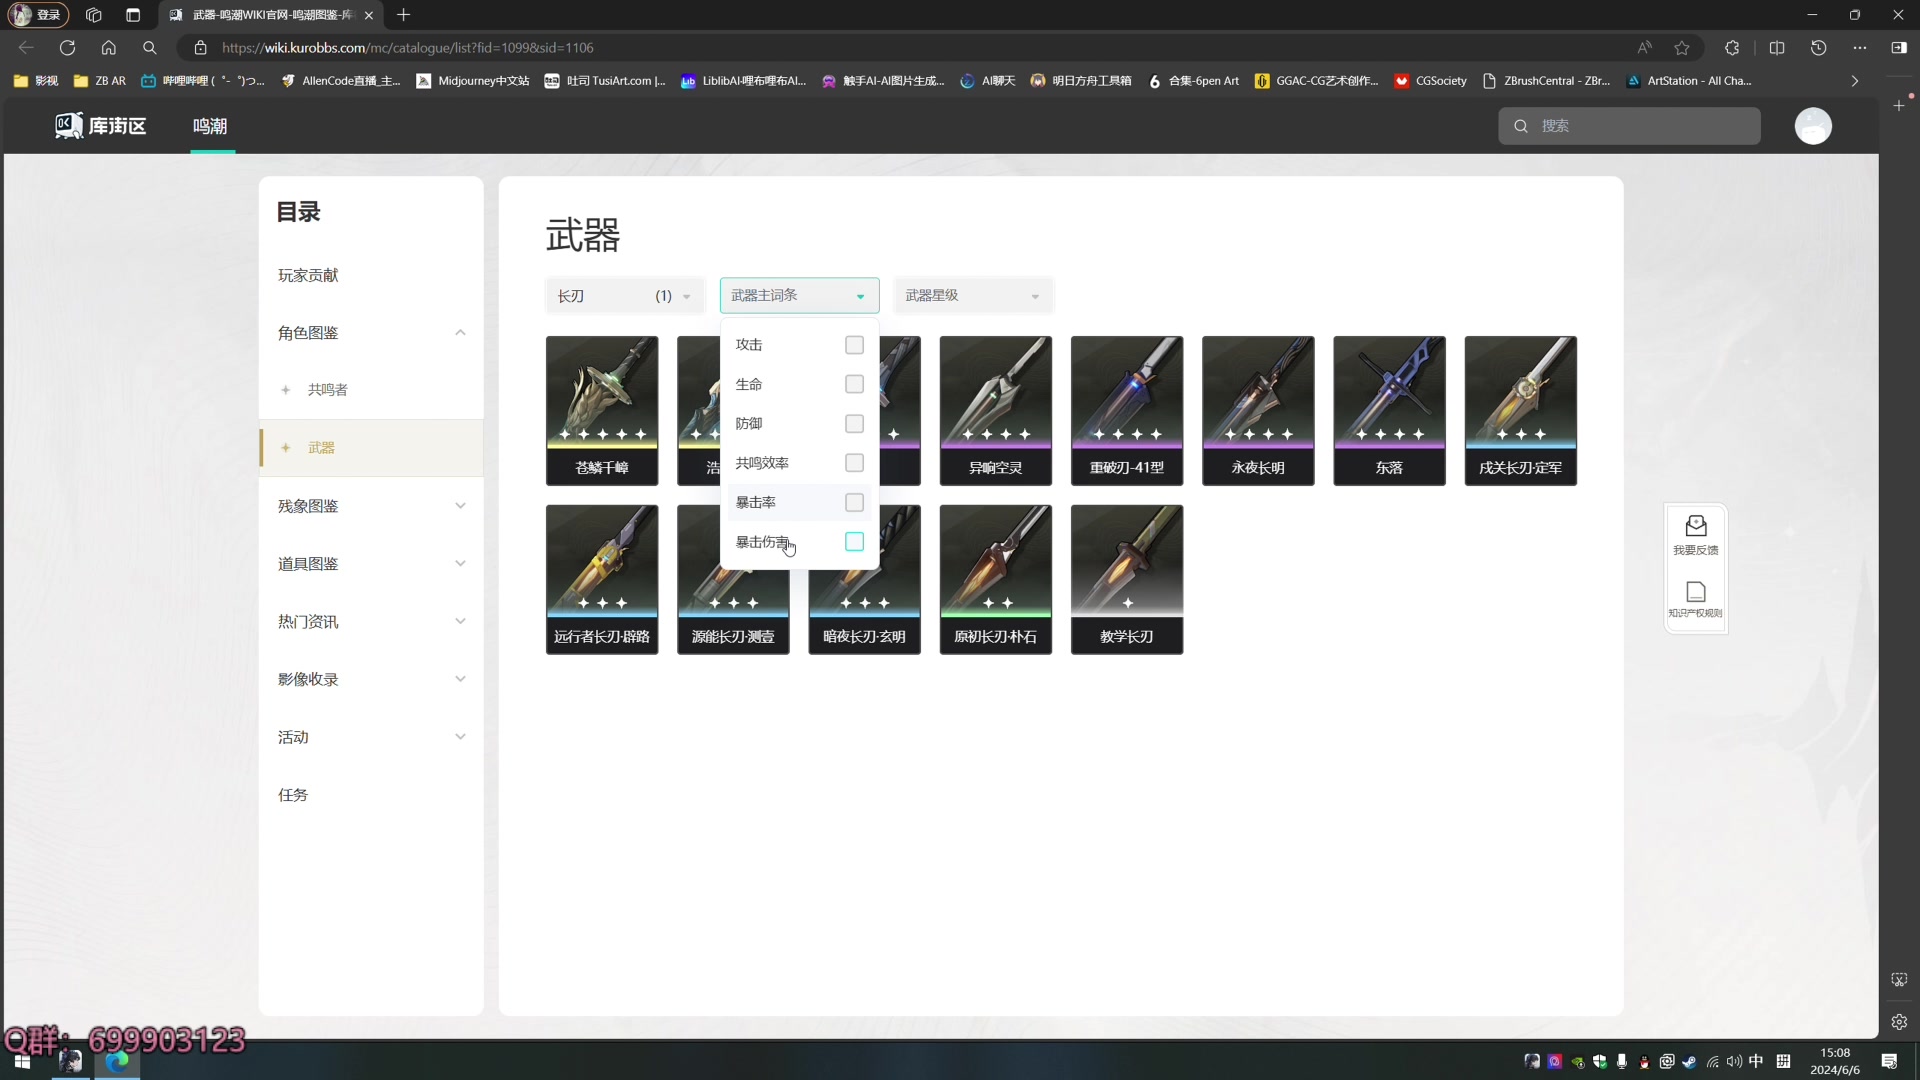Open Windows Start menu

[22, 1061]
